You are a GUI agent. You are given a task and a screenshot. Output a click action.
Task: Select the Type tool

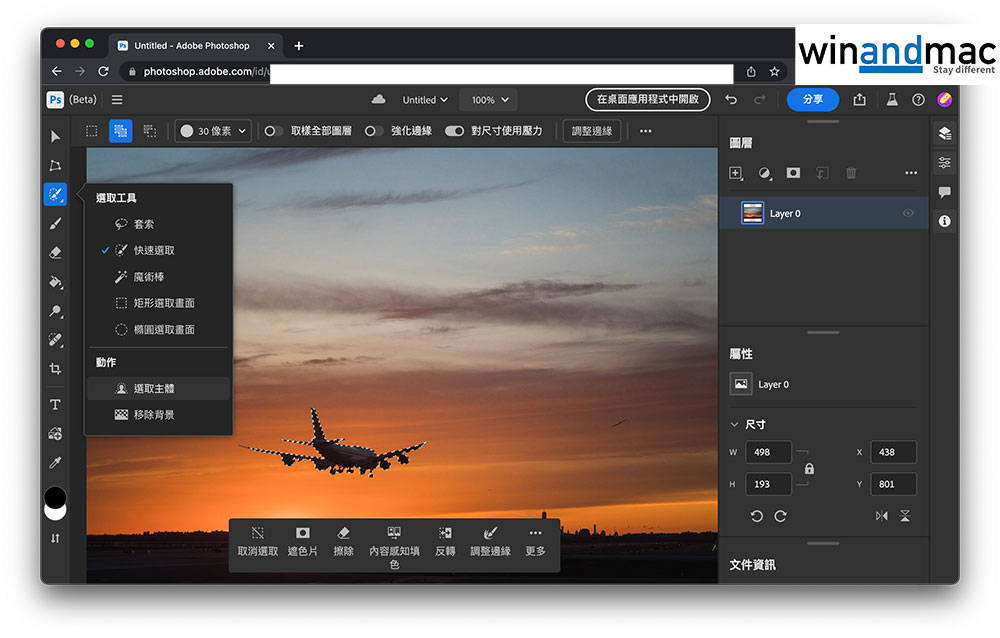(55, 405)
